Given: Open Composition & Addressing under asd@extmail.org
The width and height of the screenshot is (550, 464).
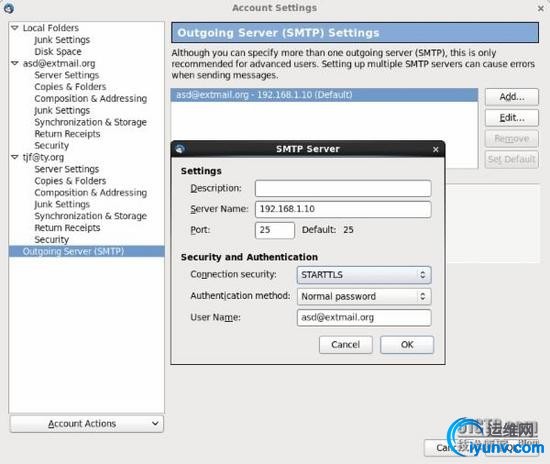Looking at the screenshot, I should tap(90, 99).
